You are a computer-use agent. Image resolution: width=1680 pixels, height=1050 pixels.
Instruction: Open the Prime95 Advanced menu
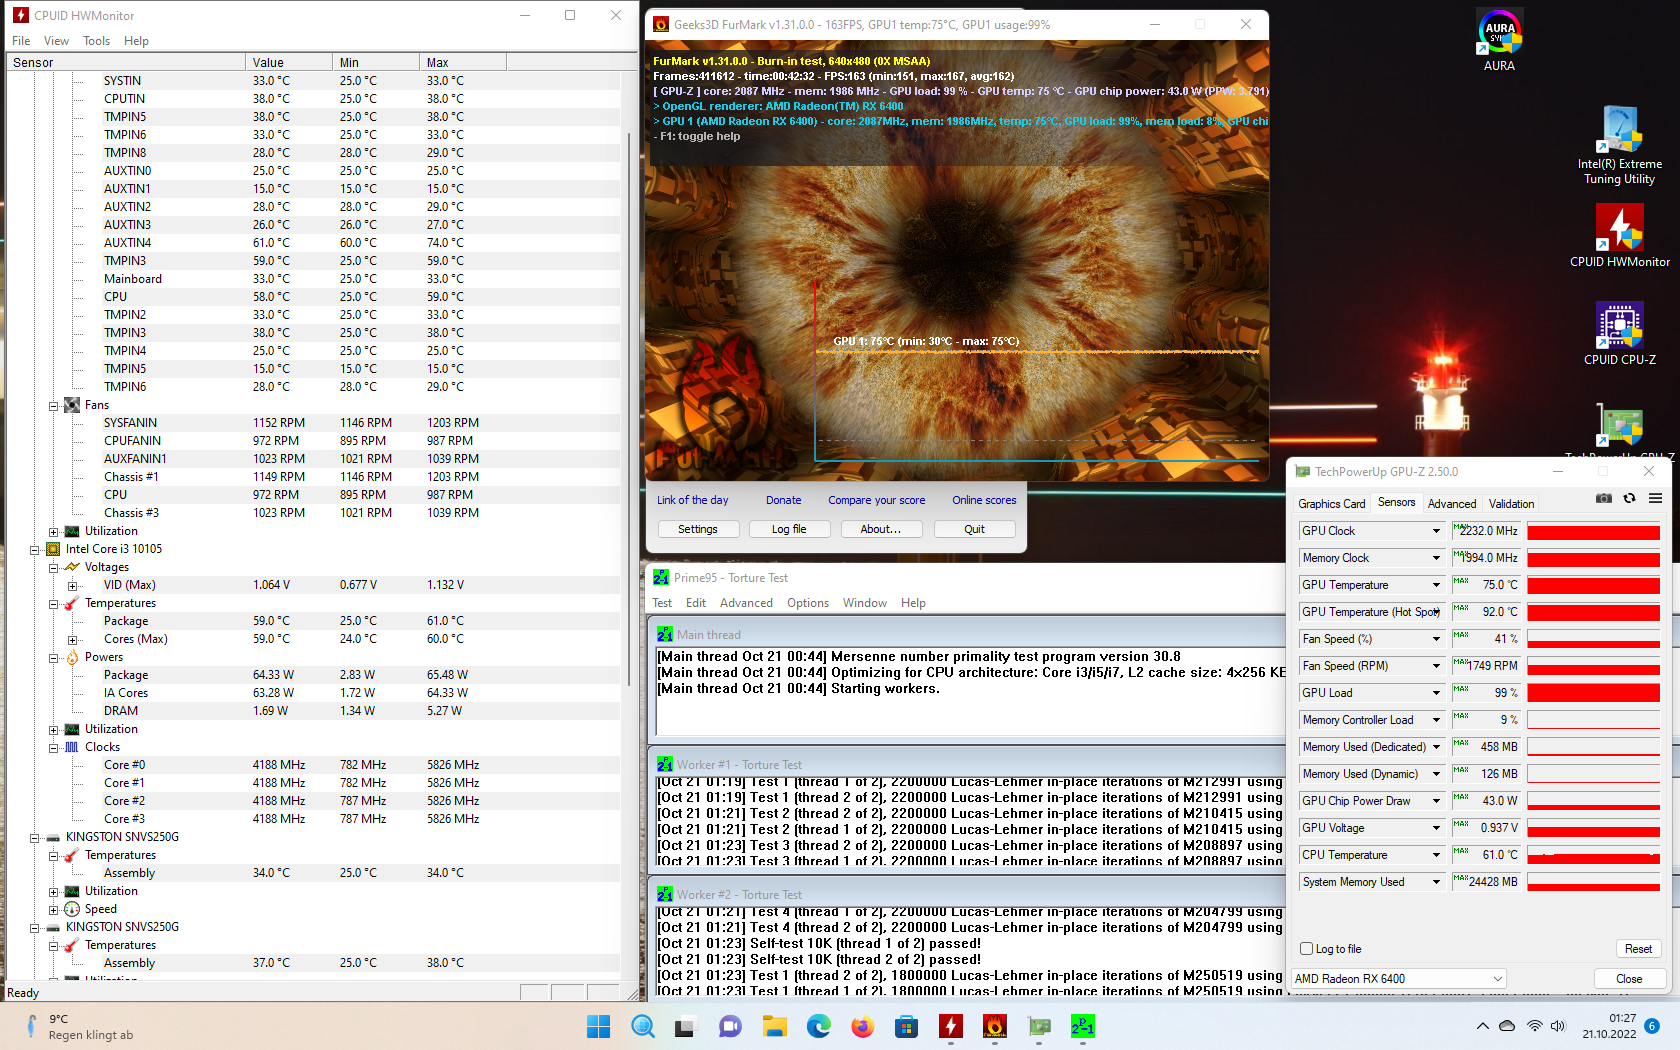coord(746,603)
